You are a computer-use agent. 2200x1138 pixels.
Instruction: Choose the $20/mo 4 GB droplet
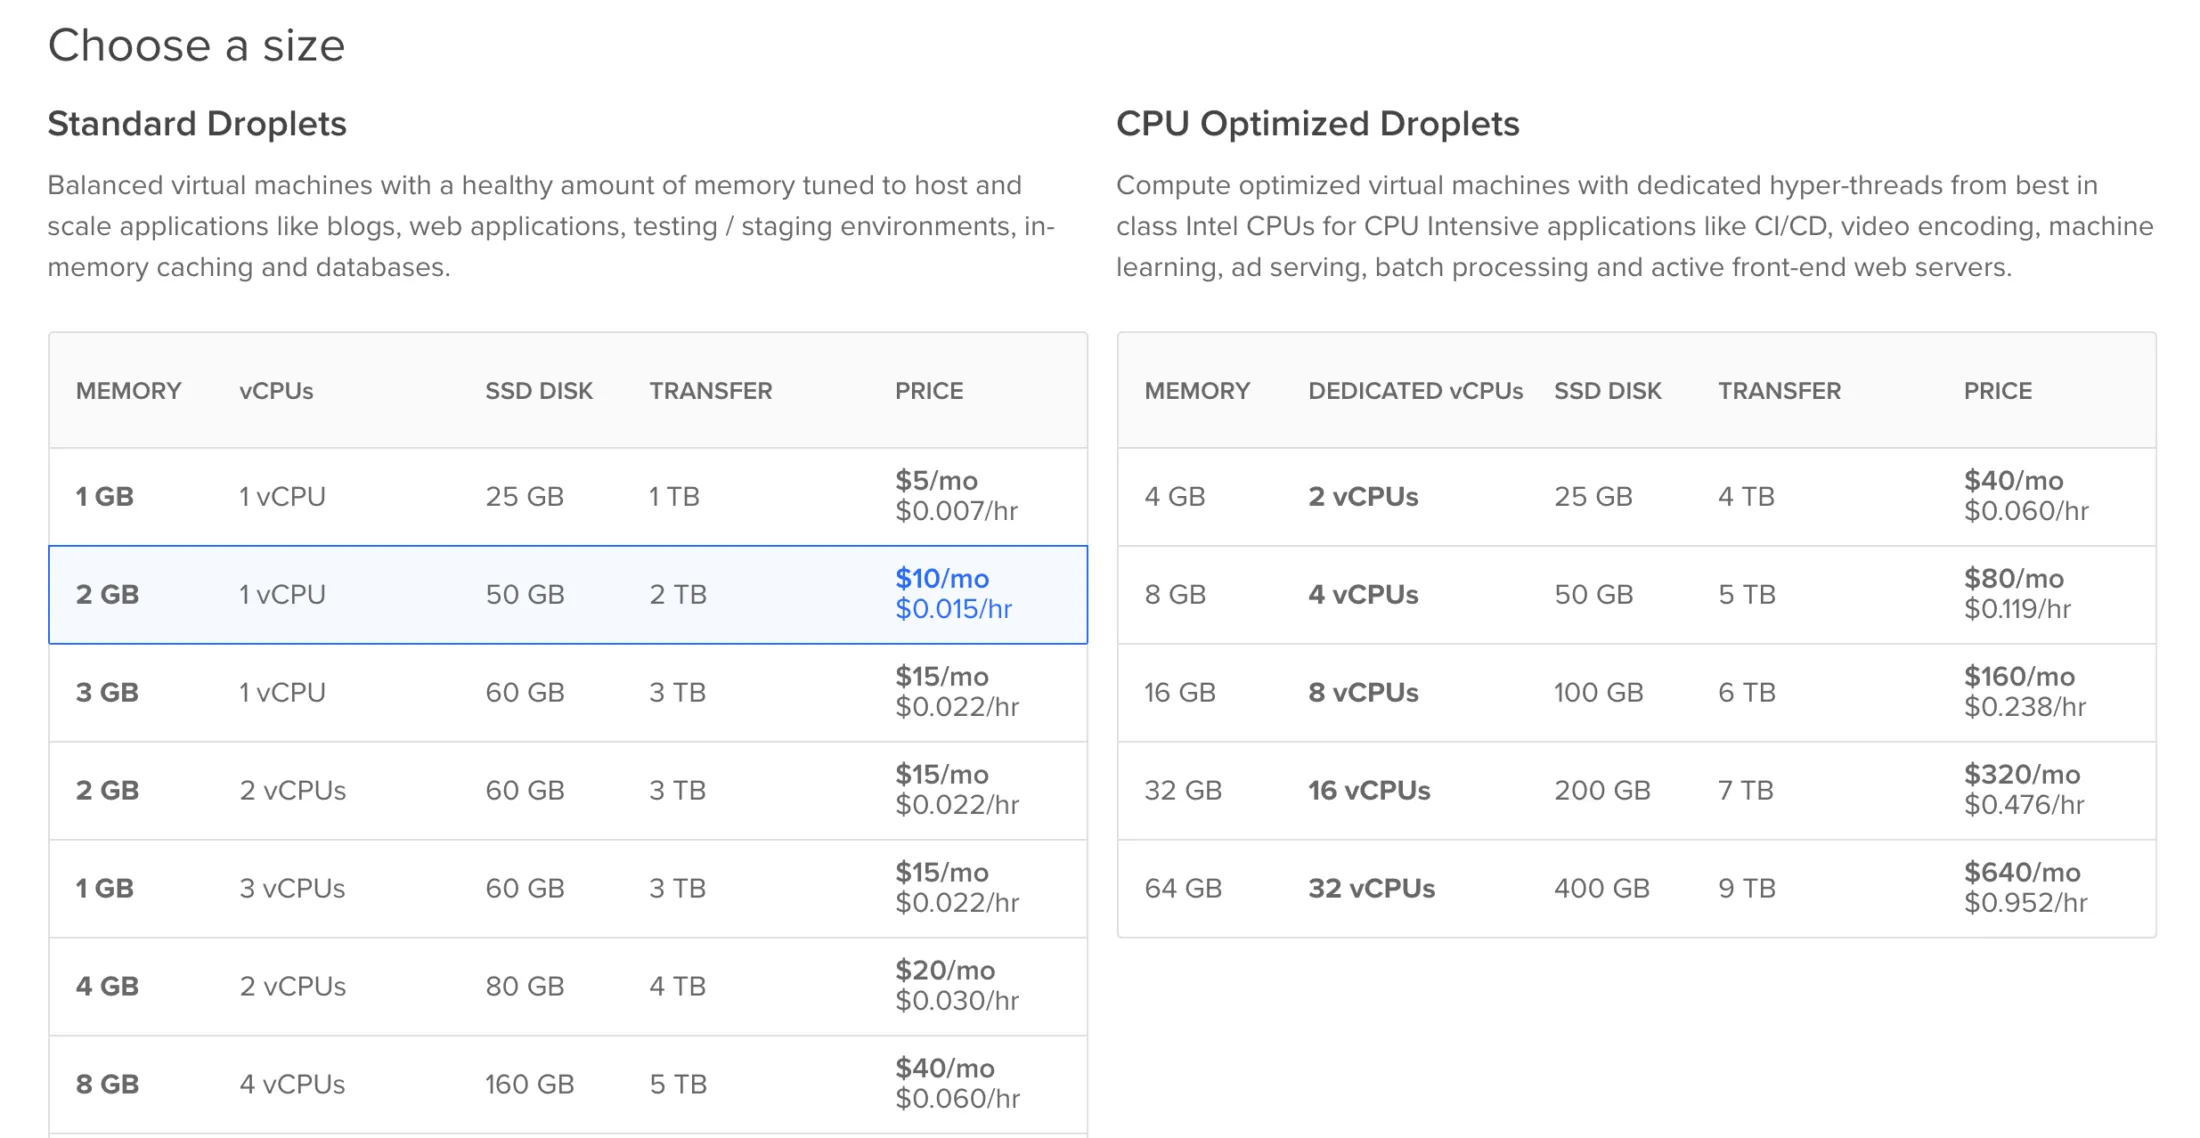click(567, 986)
